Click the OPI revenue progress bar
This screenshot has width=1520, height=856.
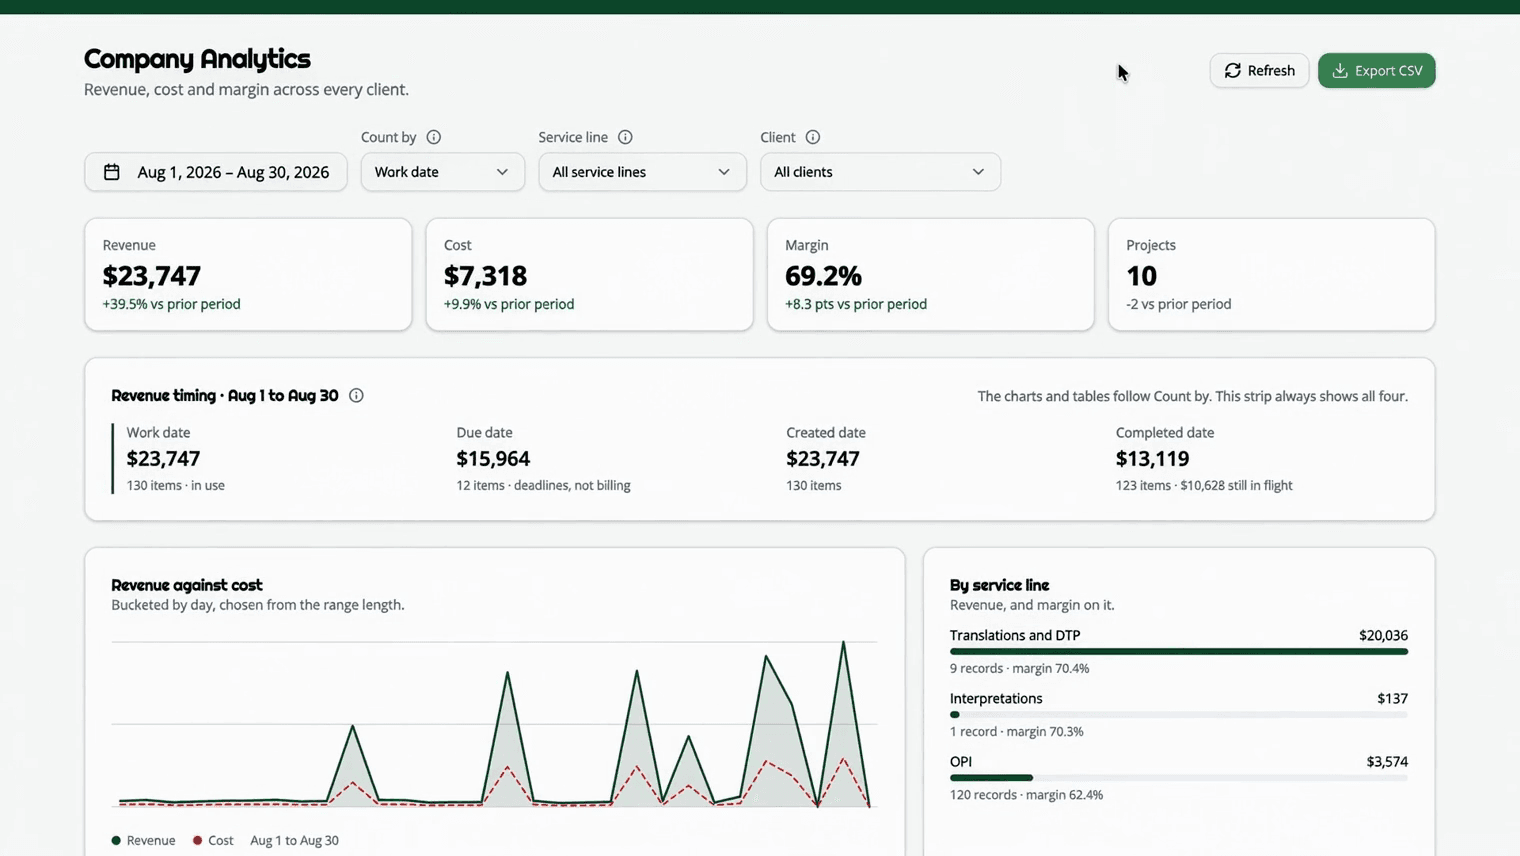[x=1179, y=778]
